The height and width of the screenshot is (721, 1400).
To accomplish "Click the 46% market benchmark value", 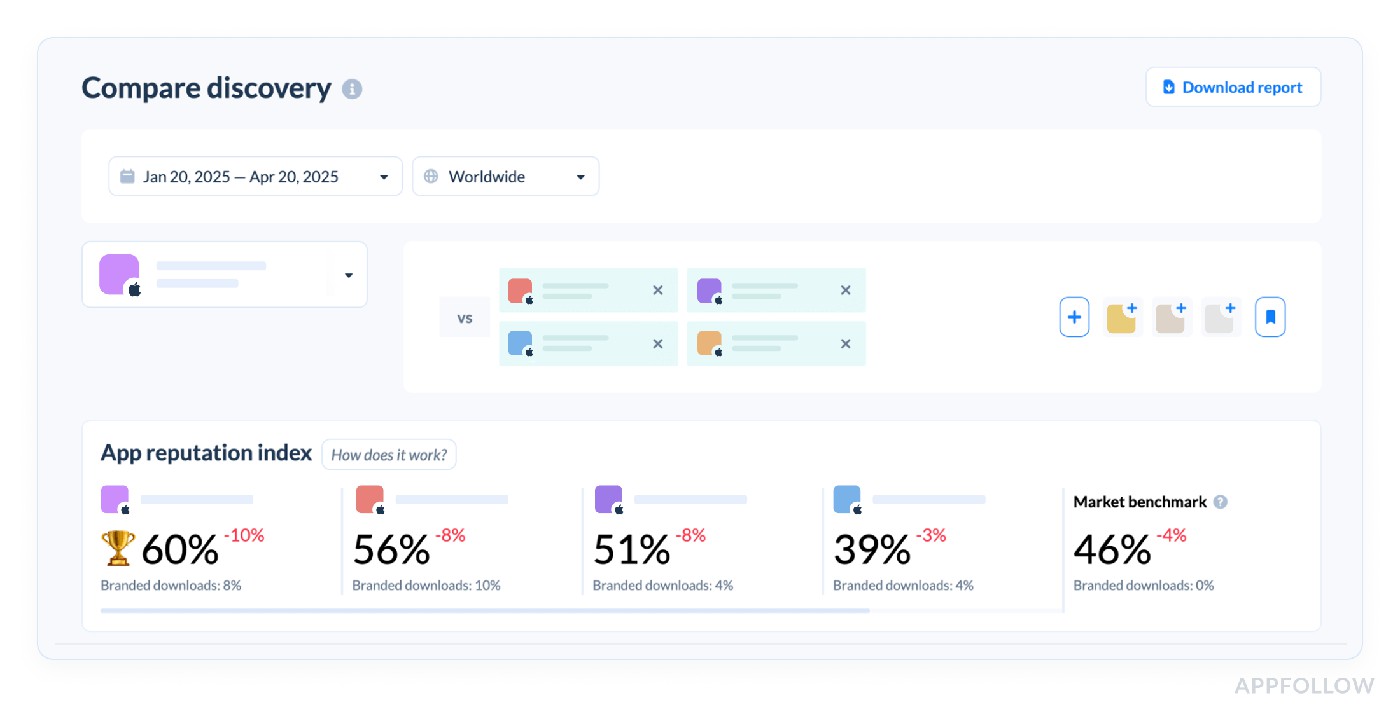I will pyautogui.click(x=1112, y=549).
